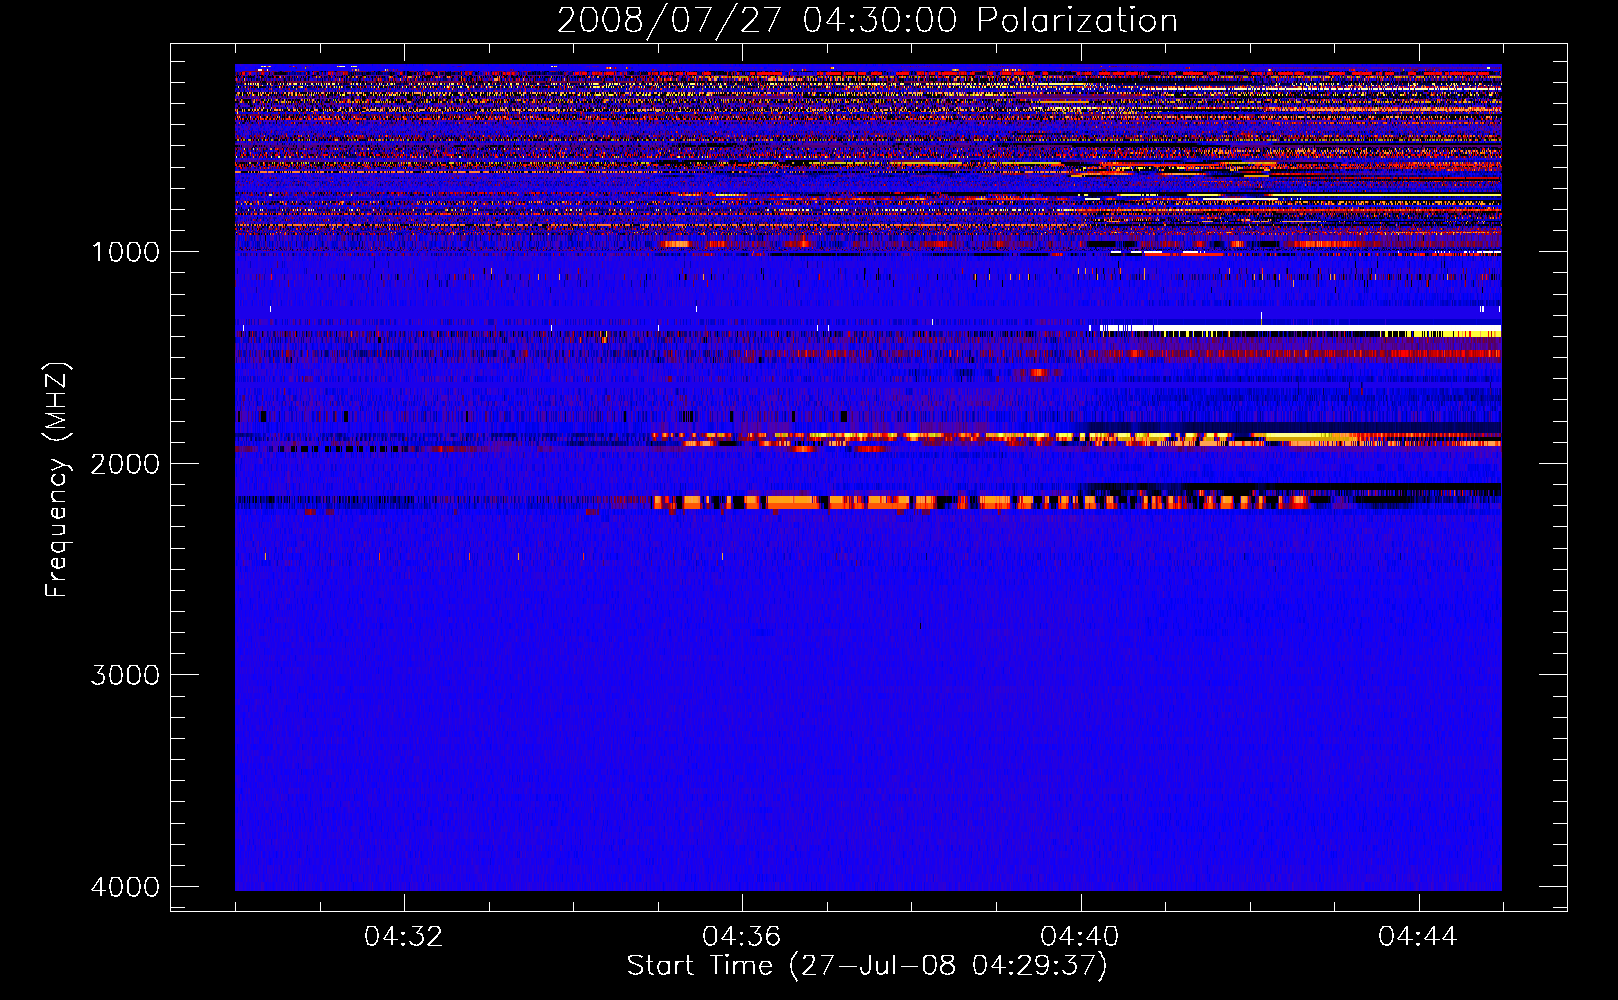Click the 04:44 time tick label

1418,936
